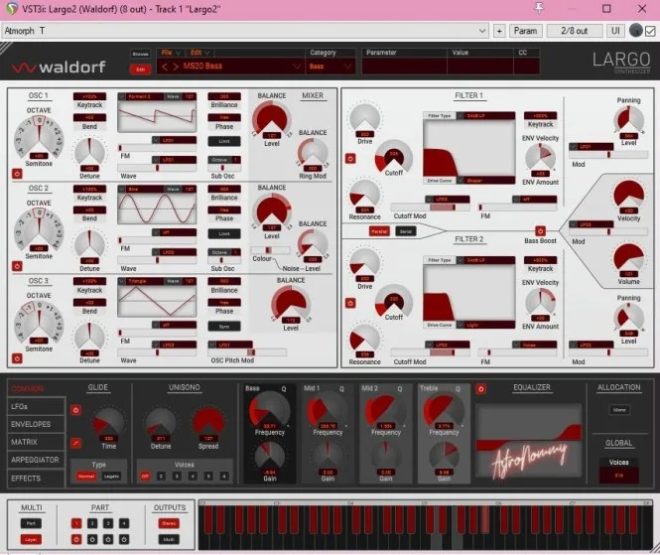Click the previous preset arrow
Viewport: 660px width, 555px height.
pyautogui.click(x=165, y=66)
